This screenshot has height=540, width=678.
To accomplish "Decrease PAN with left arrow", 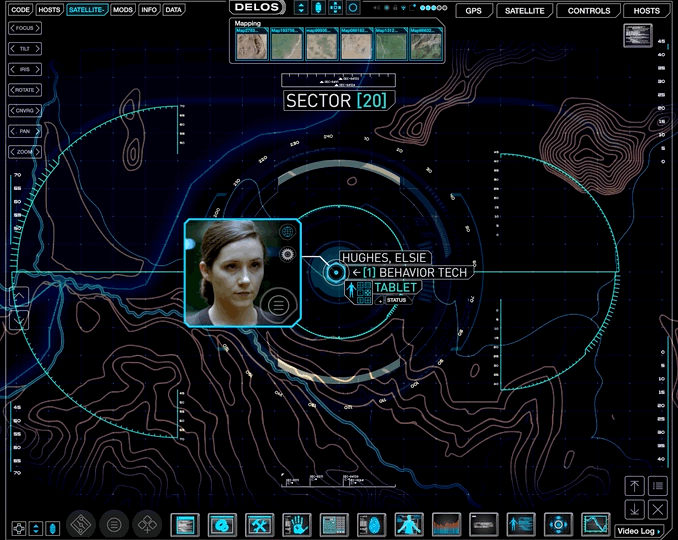I will [12, 131].
